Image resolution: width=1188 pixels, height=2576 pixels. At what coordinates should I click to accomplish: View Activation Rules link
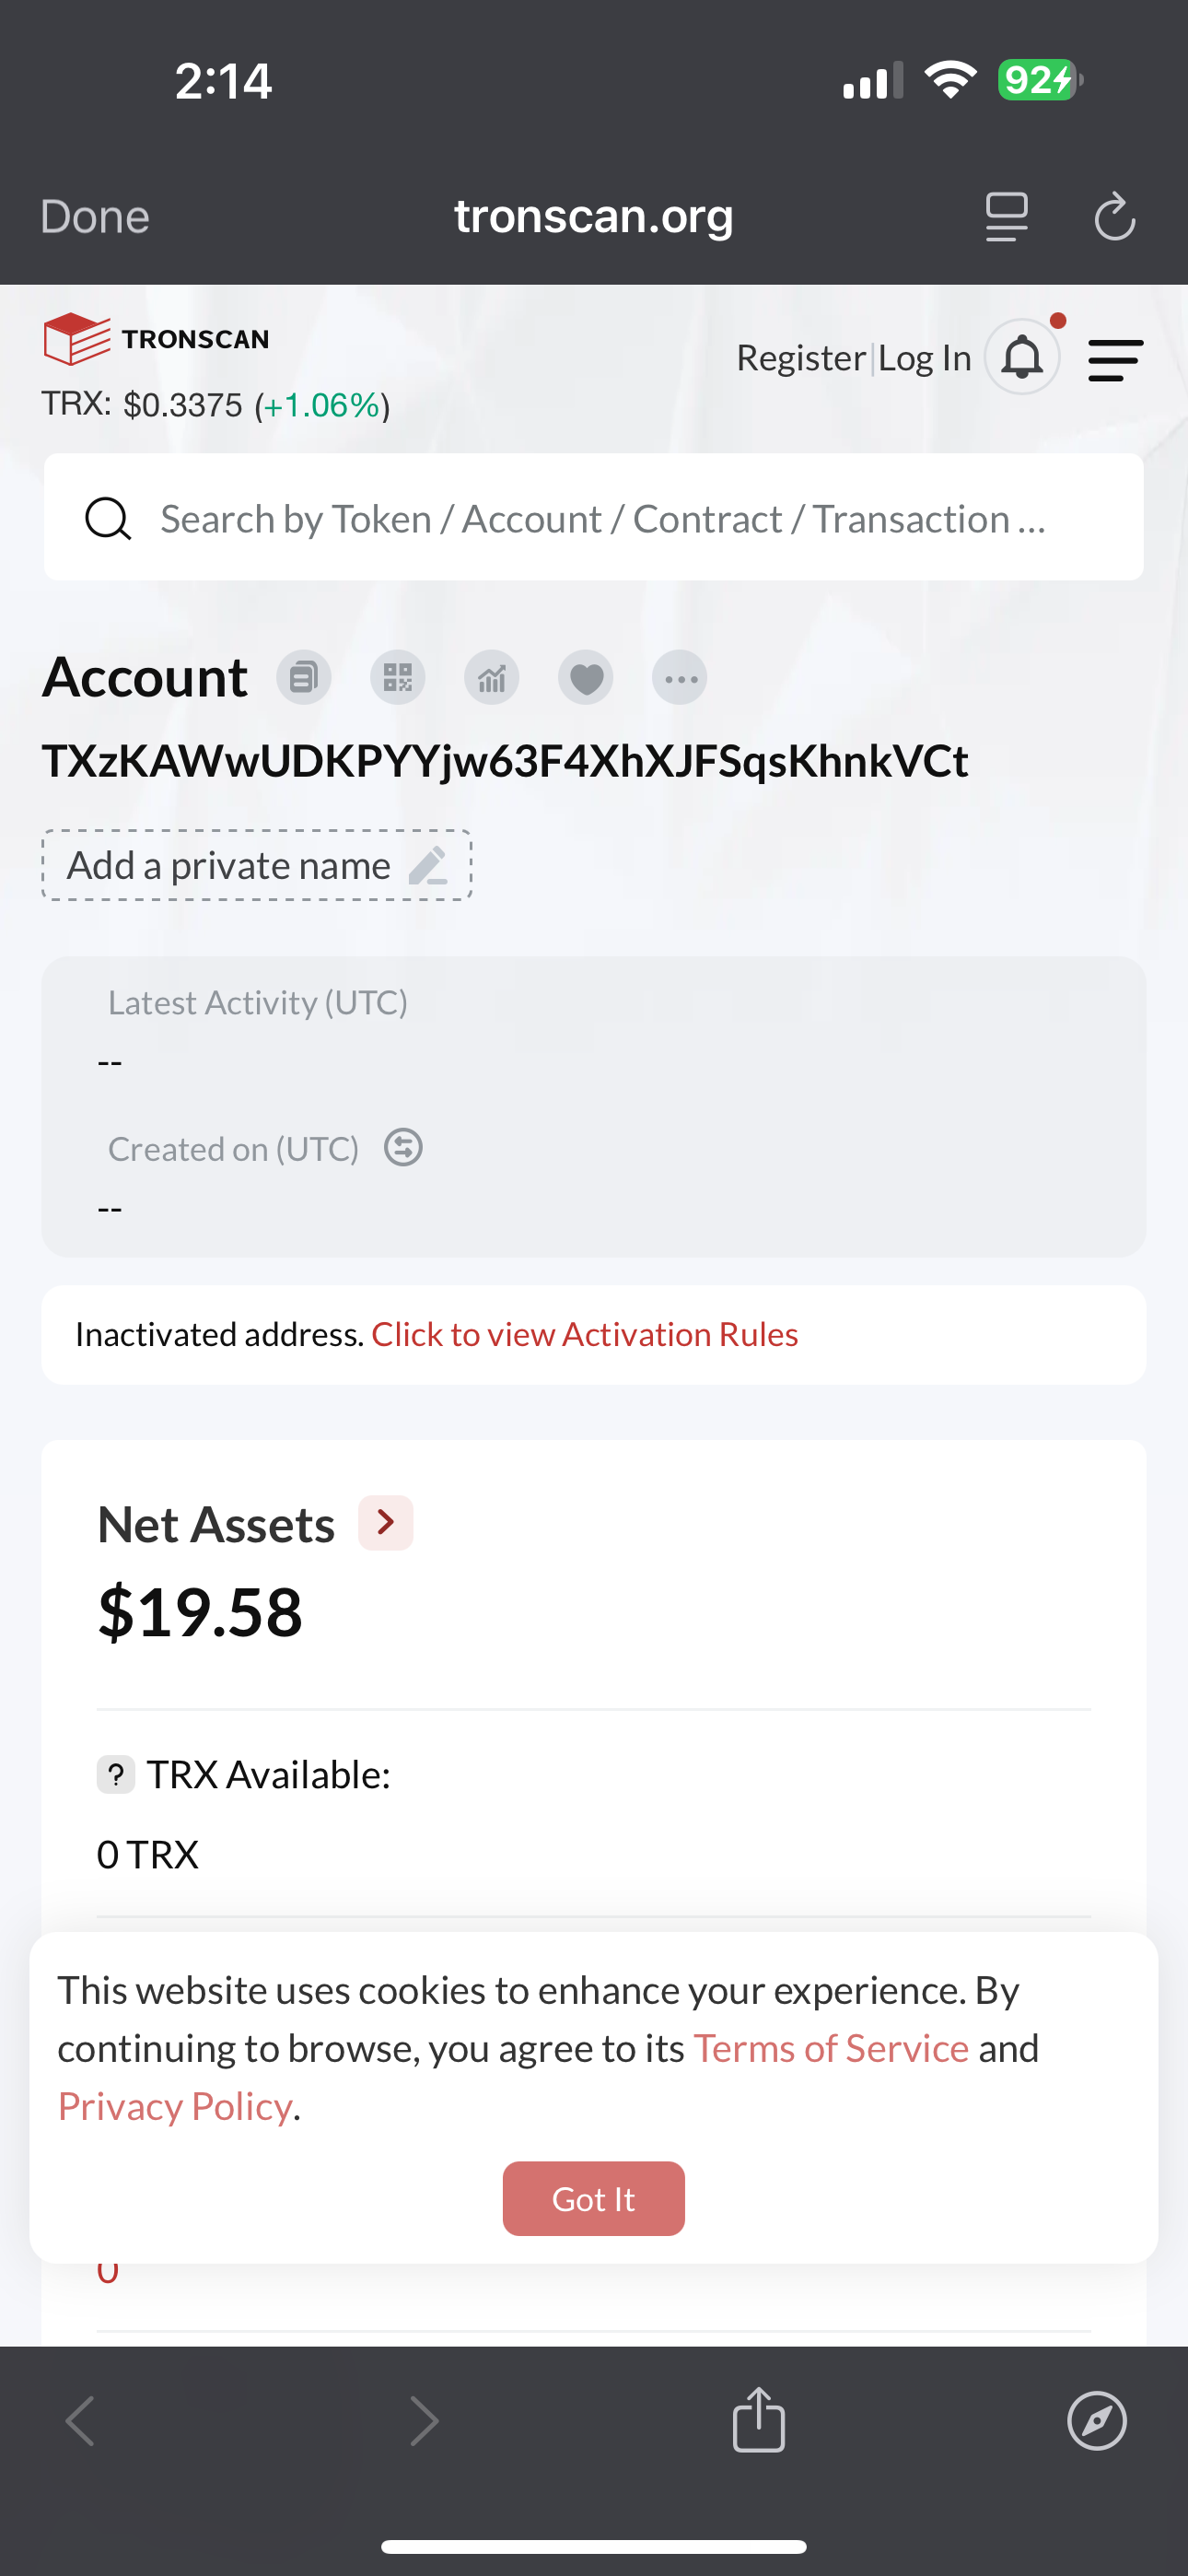585,1334
